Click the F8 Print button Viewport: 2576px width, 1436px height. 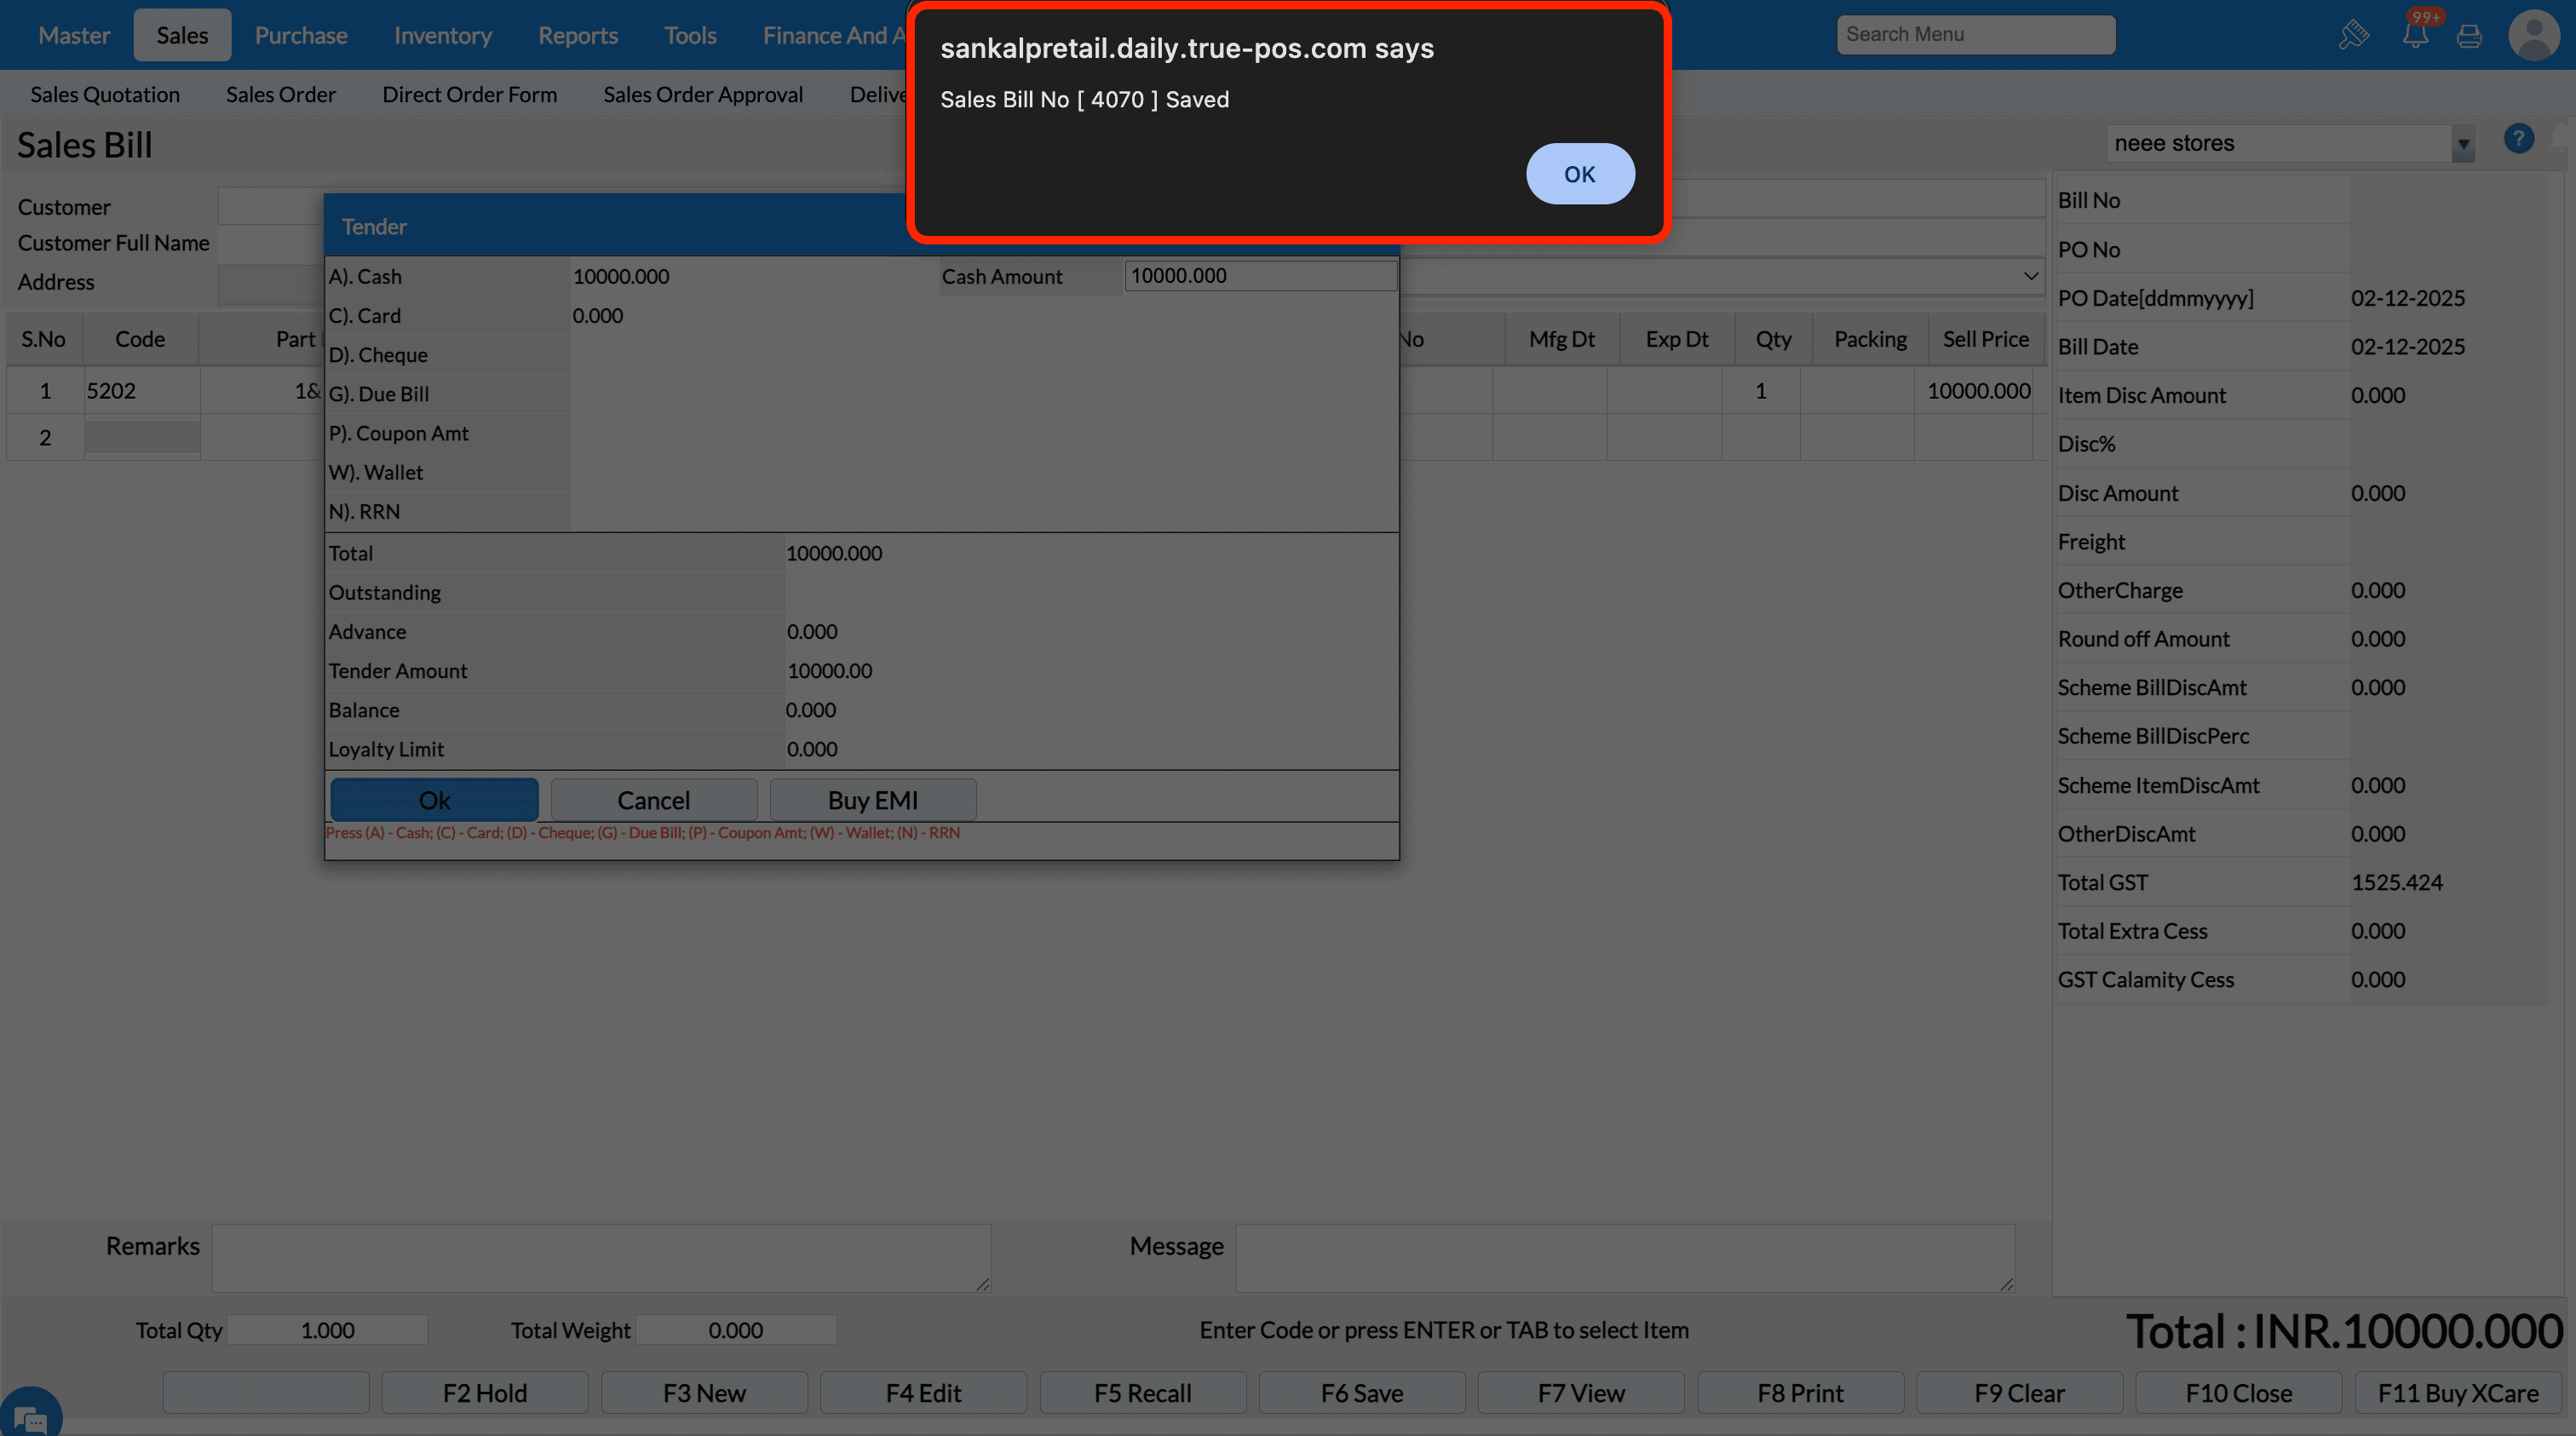pos(1799,1392)
